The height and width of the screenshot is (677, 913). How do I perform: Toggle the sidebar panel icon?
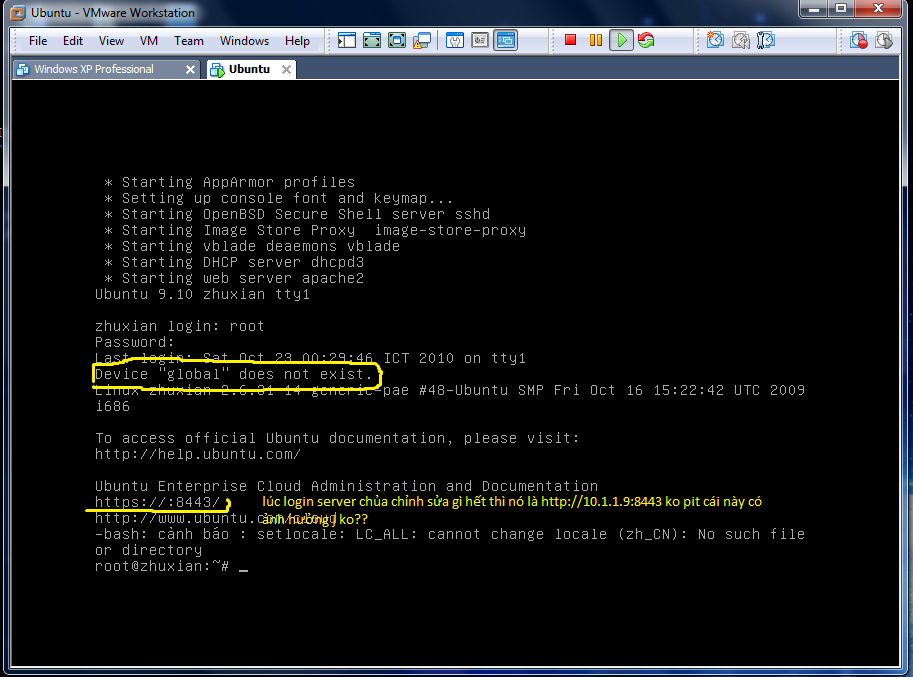(346, 40)
